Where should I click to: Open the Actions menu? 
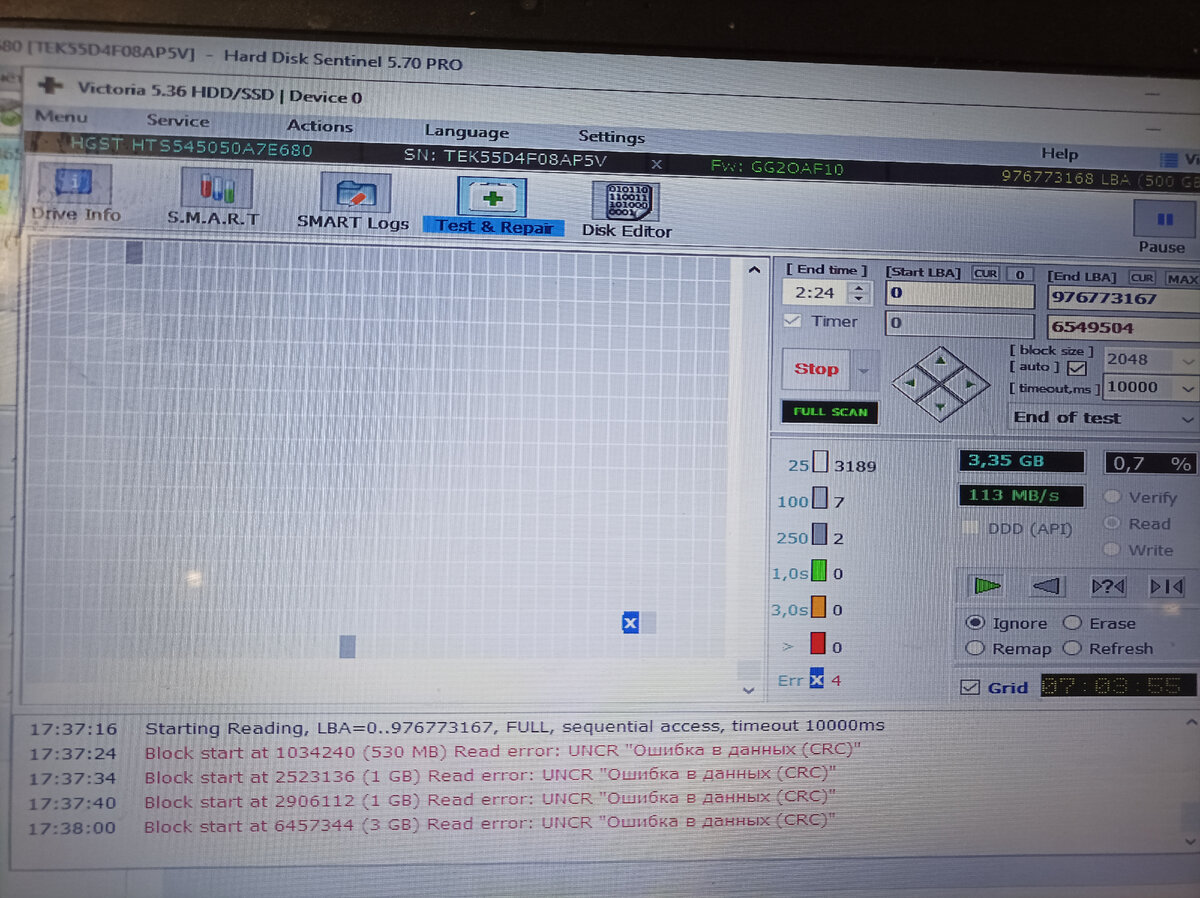coord(320,126)
